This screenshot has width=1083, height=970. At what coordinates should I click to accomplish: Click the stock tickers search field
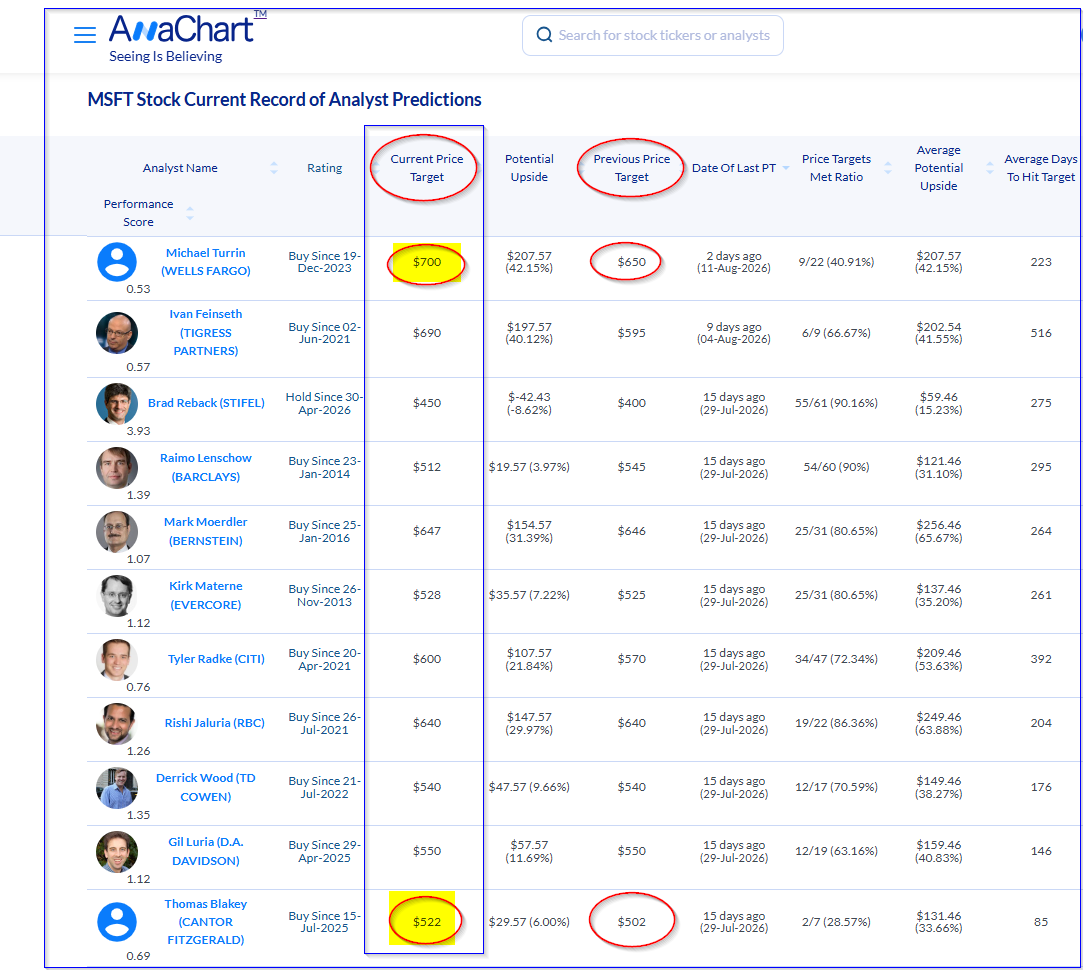coord(653,35)
